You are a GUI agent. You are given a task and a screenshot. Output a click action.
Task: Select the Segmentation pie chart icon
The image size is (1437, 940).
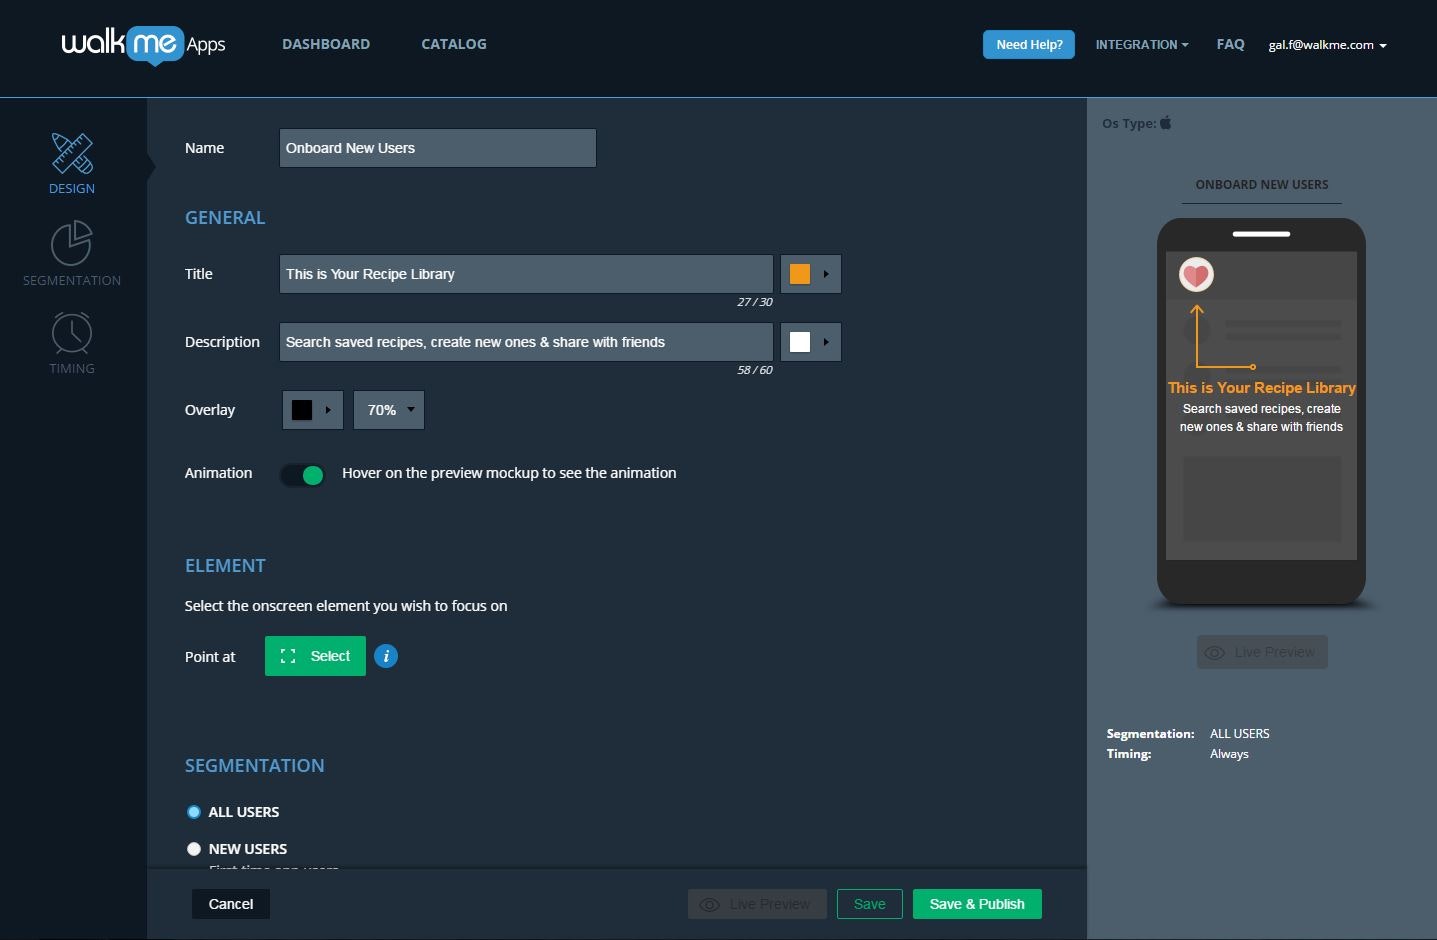pyautogui.click(x=71, y=243)
